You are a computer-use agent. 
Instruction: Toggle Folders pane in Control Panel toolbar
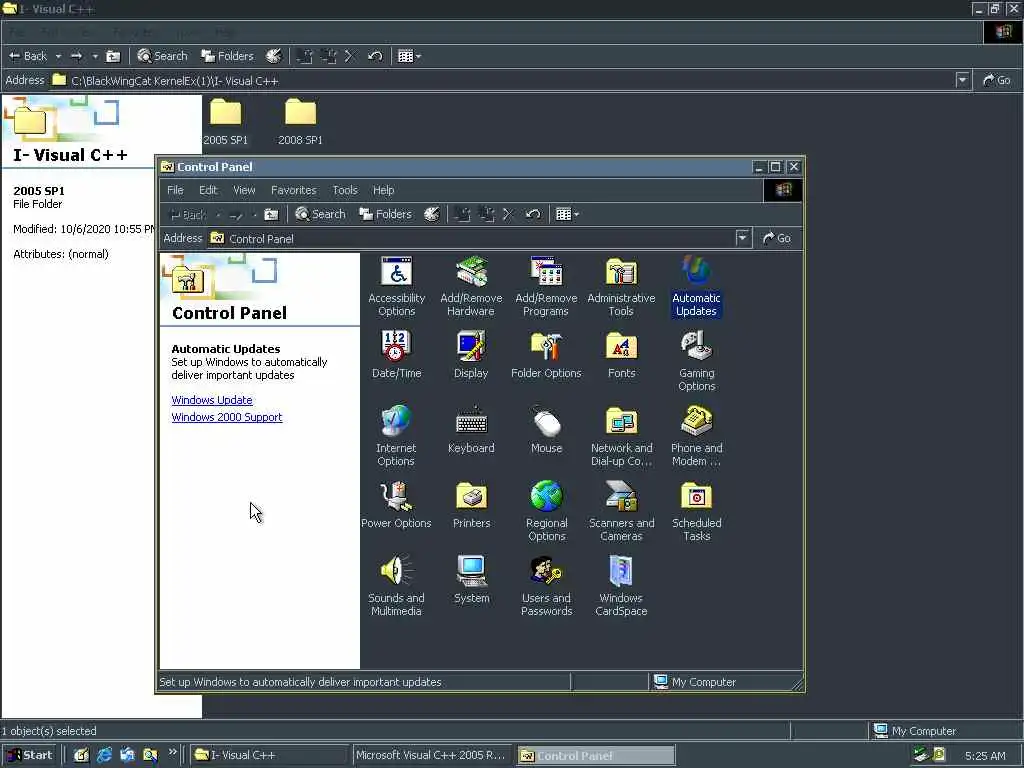385,214
